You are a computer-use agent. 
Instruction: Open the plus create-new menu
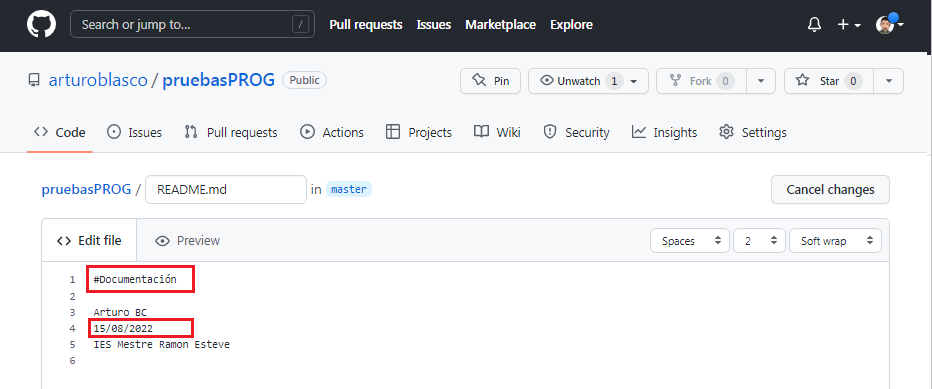(849, 24)
